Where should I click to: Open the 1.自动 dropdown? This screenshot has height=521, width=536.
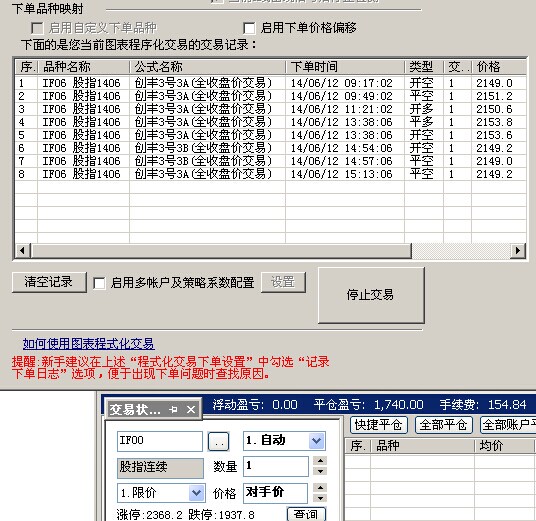pyautogui.click(x=317, y=441)
